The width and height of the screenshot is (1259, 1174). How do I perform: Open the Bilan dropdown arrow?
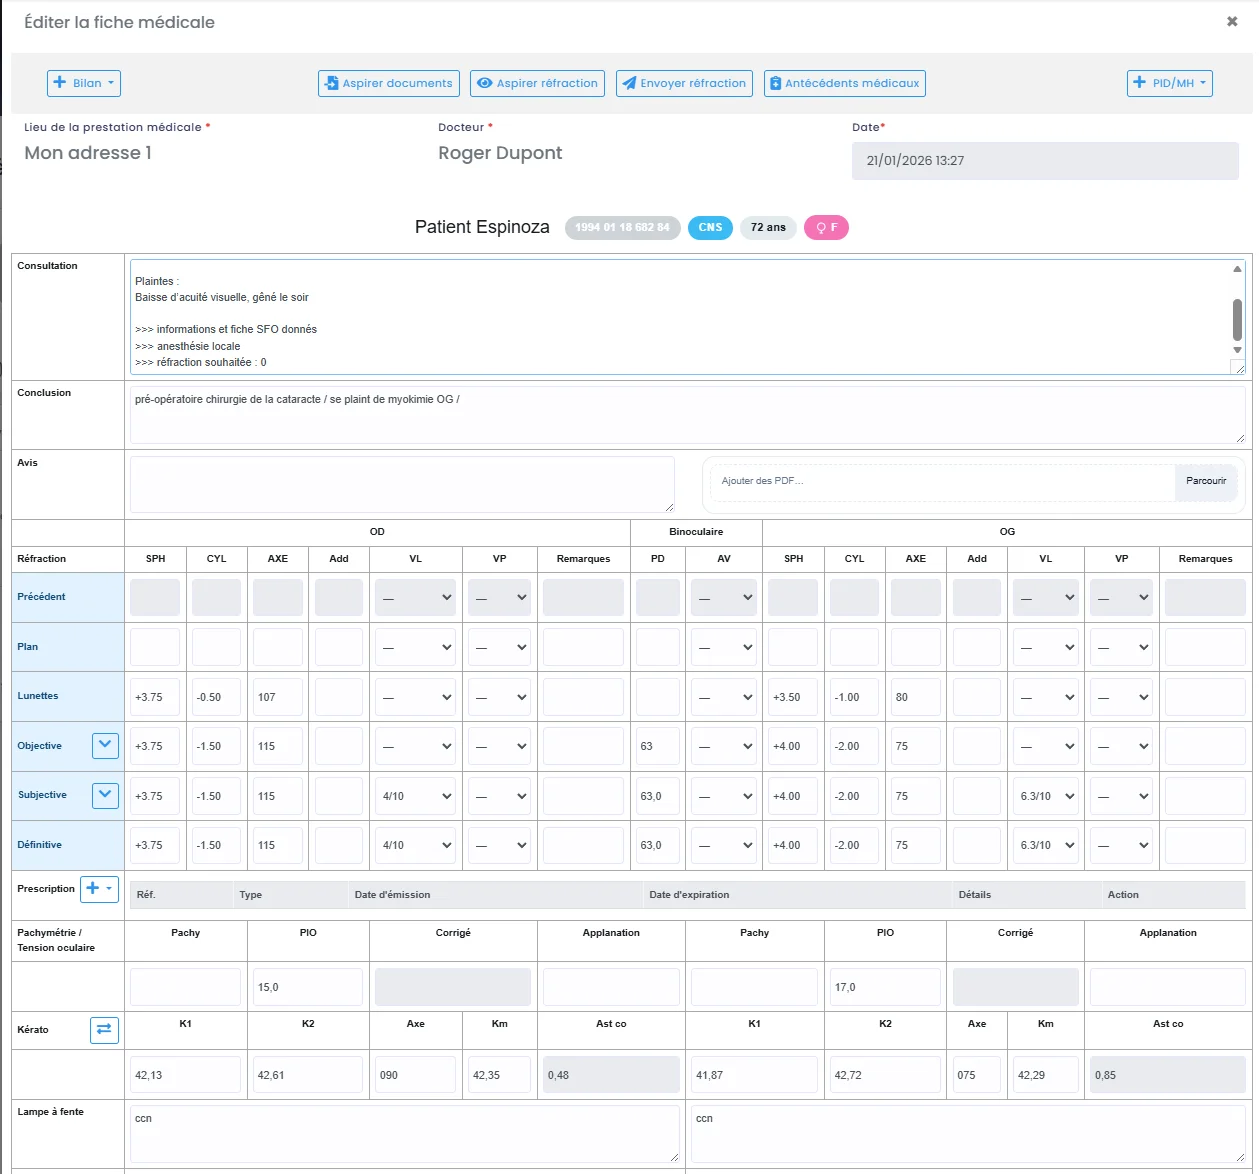tap(110, 83)
